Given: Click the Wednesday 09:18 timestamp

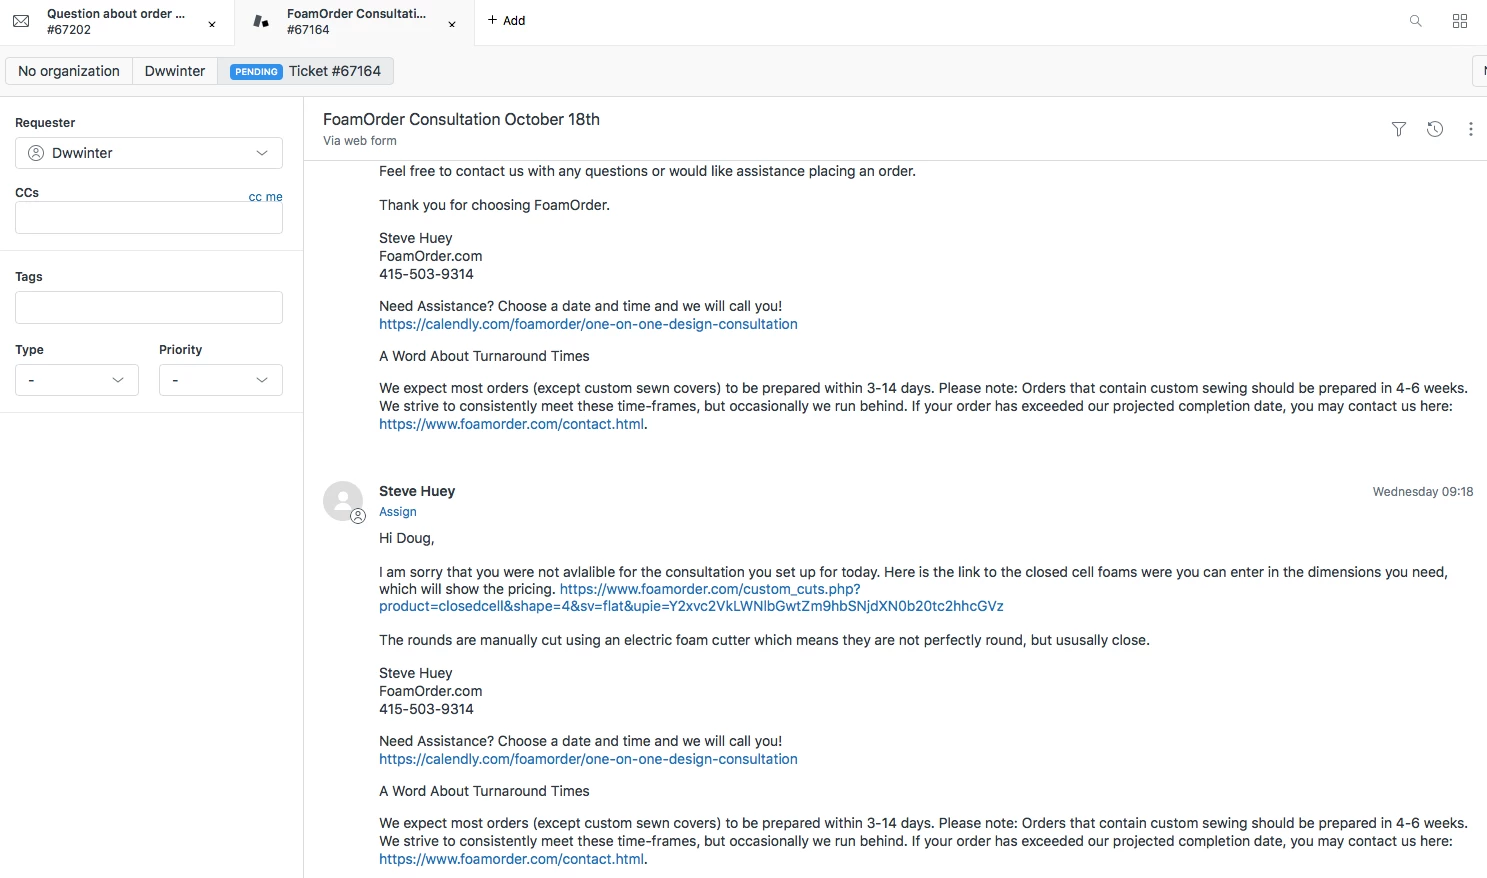Looking at the screenshot, I should [1422, 492].
